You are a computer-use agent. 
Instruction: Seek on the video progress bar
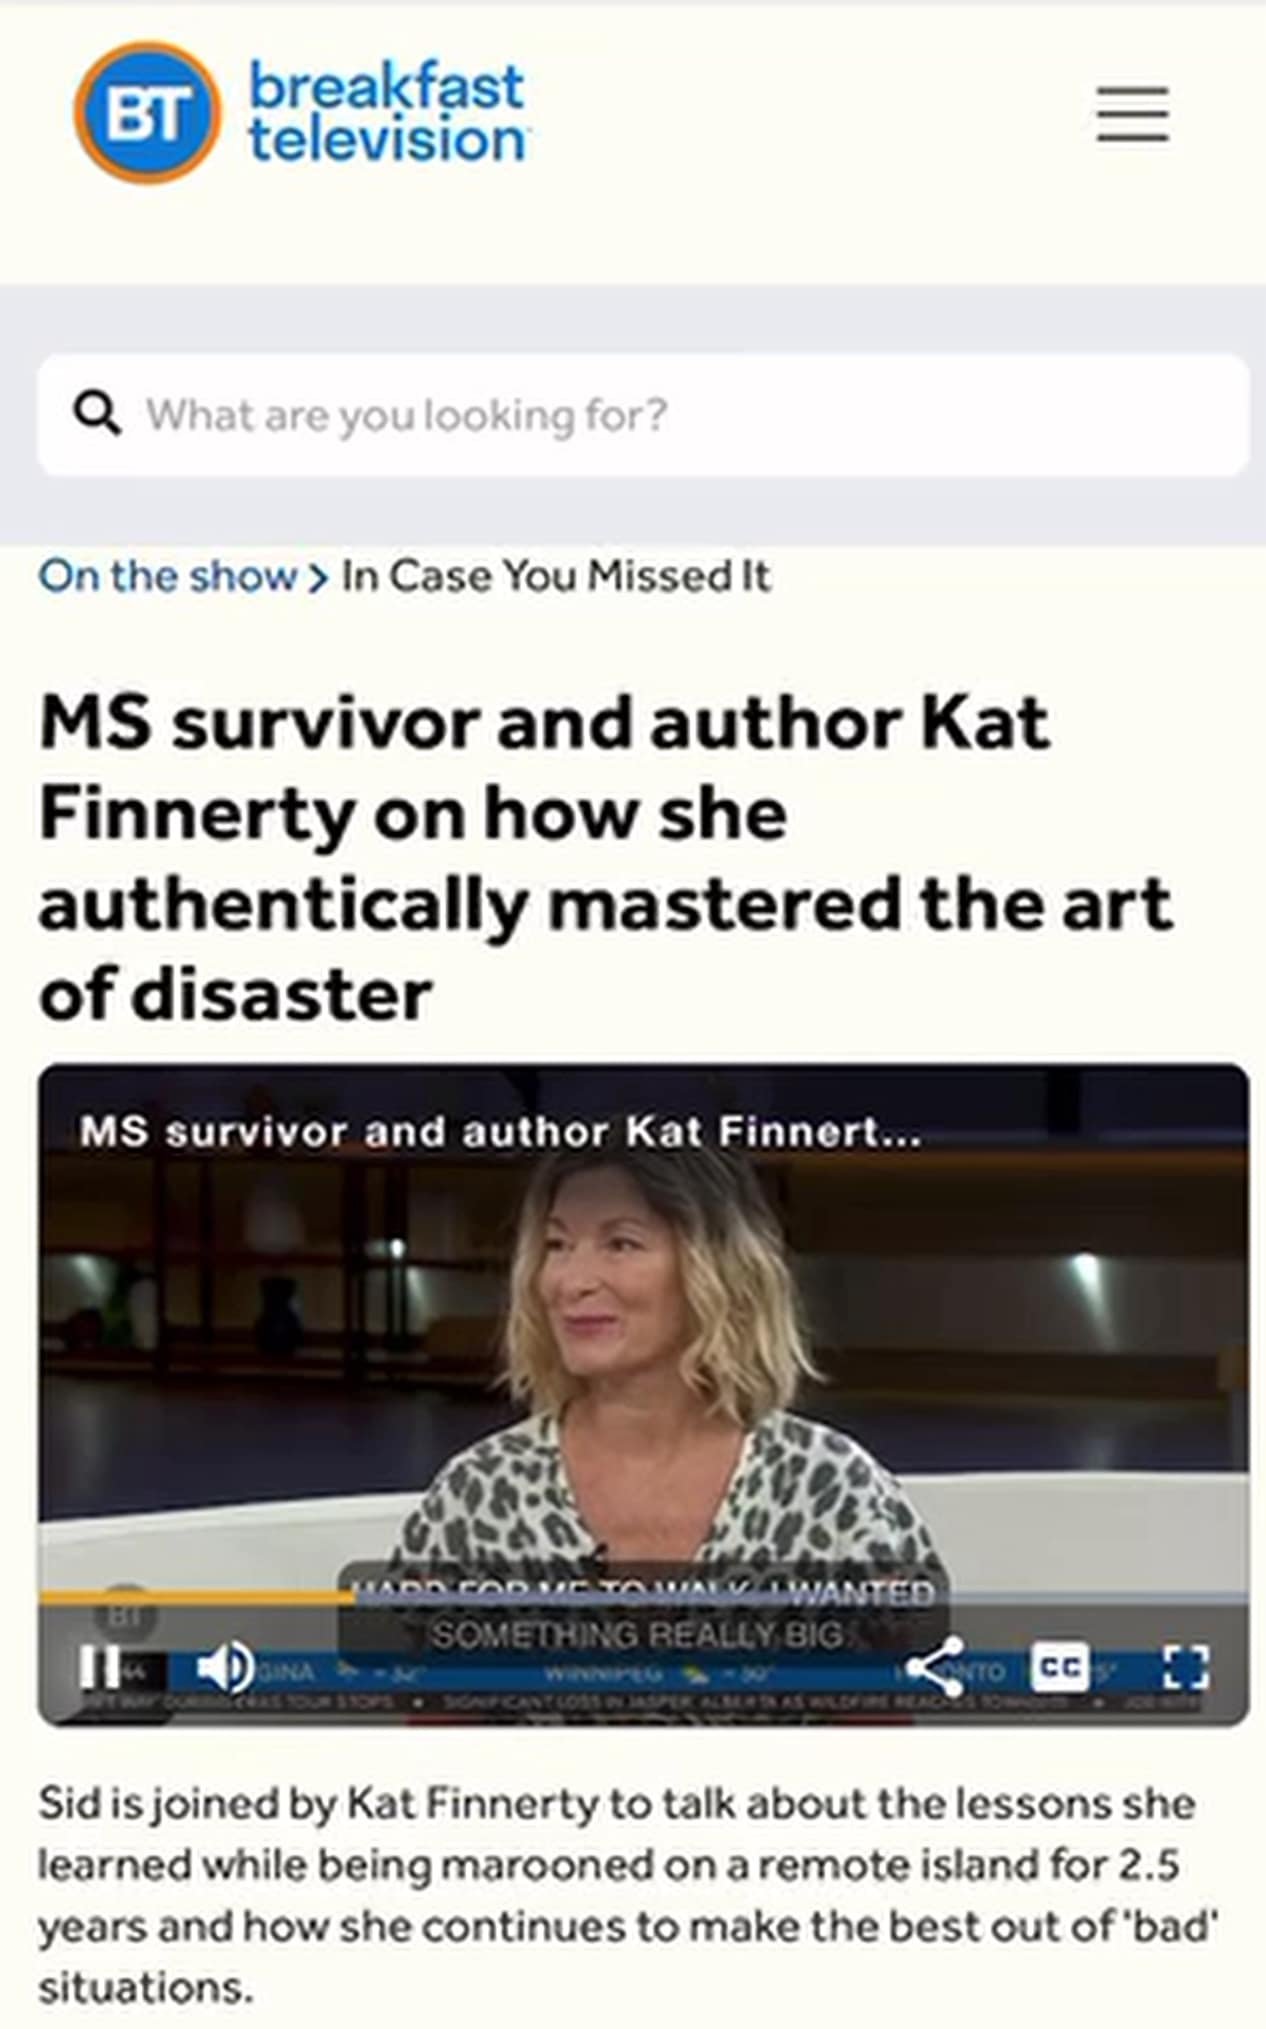pyautogui.click(x=643, y=1598)
